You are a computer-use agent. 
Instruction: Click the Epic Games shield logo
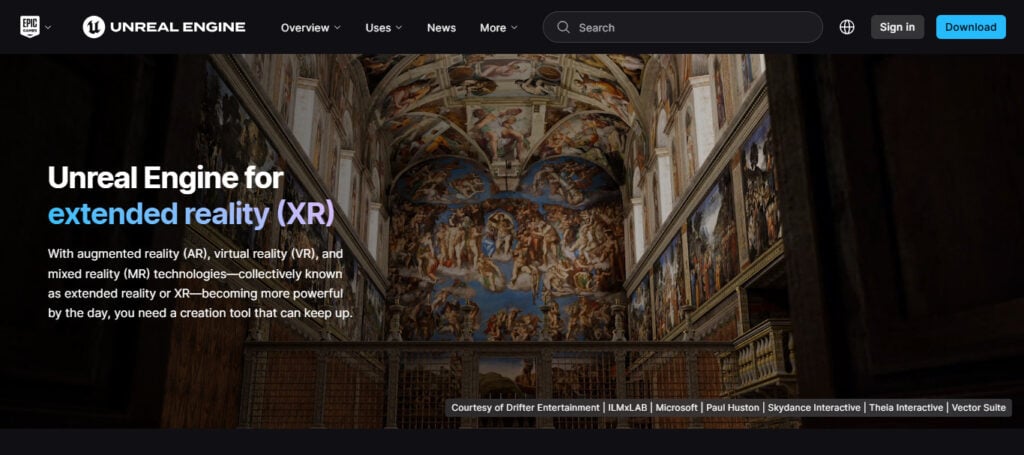[30, 27]
